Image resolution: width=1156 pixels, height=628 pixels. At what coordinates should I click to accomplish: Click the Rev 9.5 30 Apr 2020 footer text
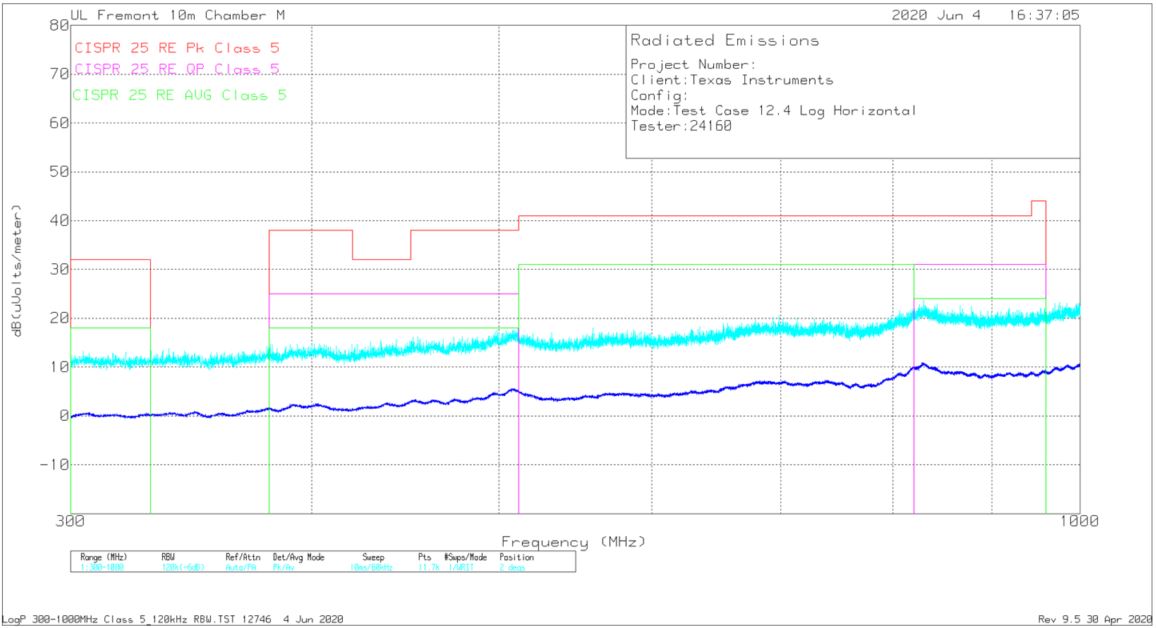point(1095,620)
